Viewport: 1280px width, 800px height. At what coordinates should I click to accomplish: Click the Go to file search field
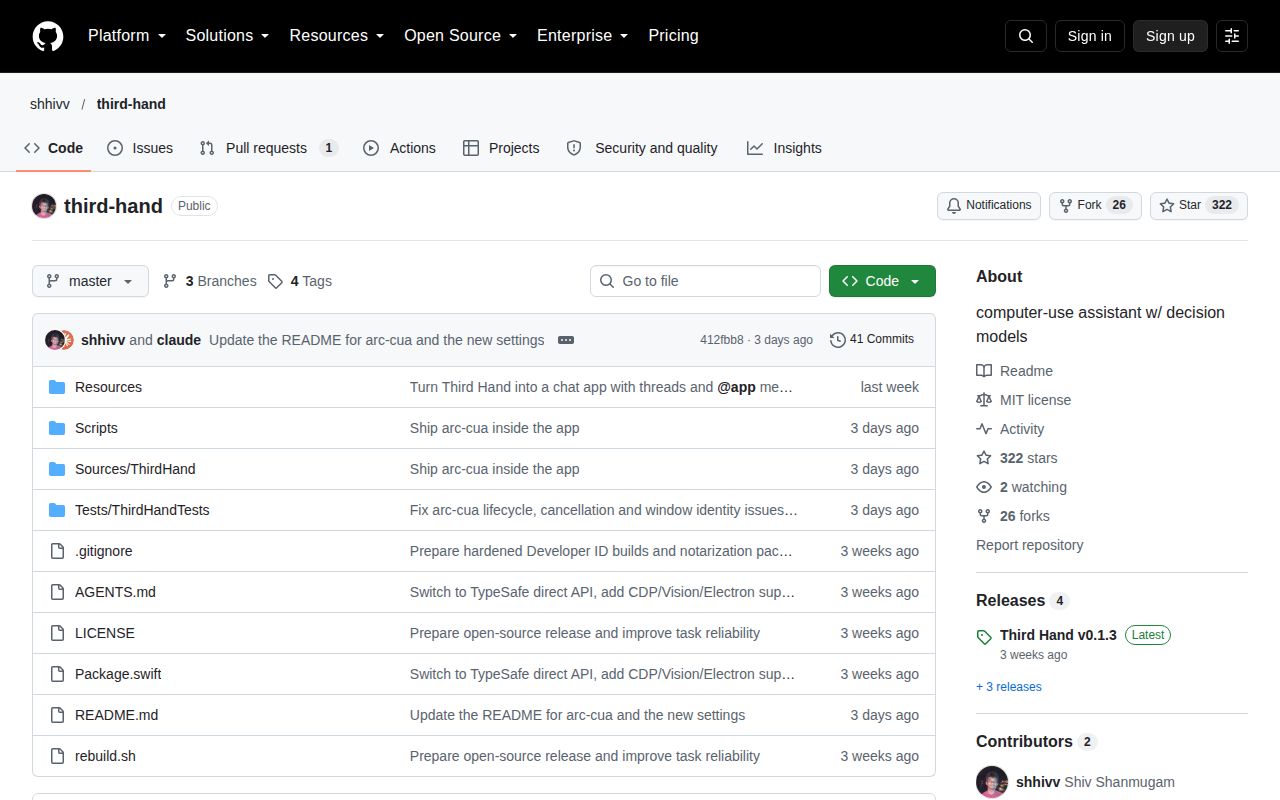coord(705,281)
